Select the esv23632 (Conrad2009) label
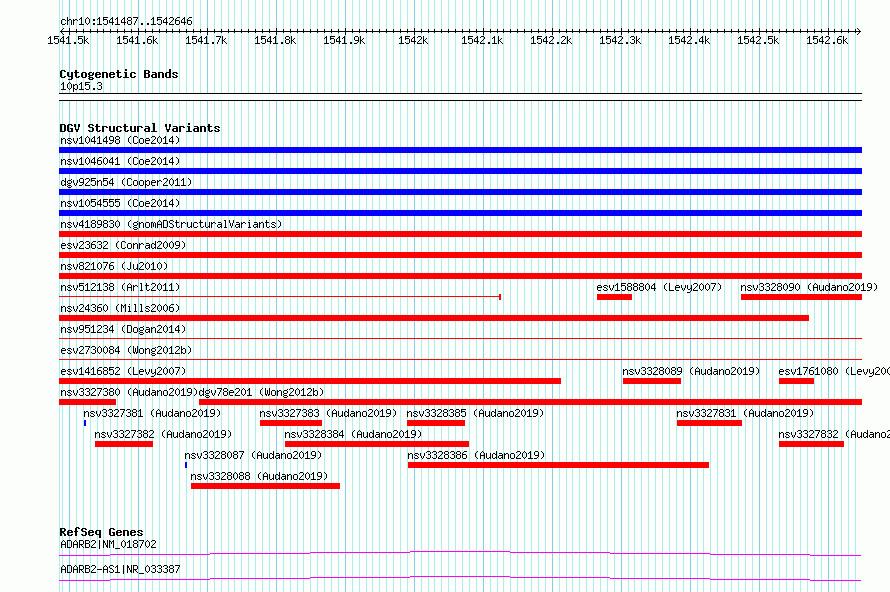The width and height of the screenshot is (890, 592). (x=123, y=245)
